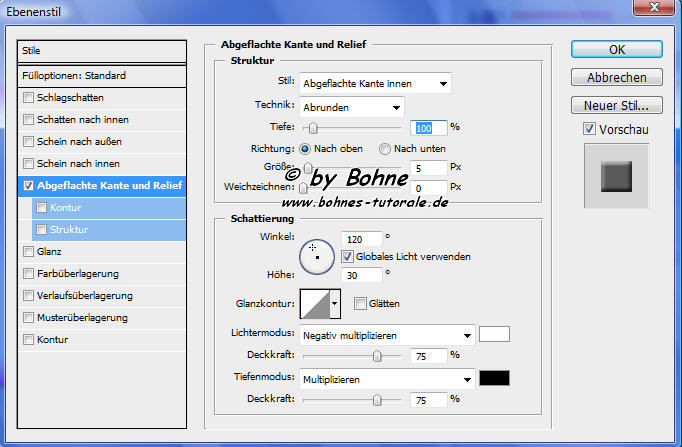The height and width of the screenshot is (447, 682).
Task: Select the Struktur sub-item in the list
Action: [x=69, y=230]
